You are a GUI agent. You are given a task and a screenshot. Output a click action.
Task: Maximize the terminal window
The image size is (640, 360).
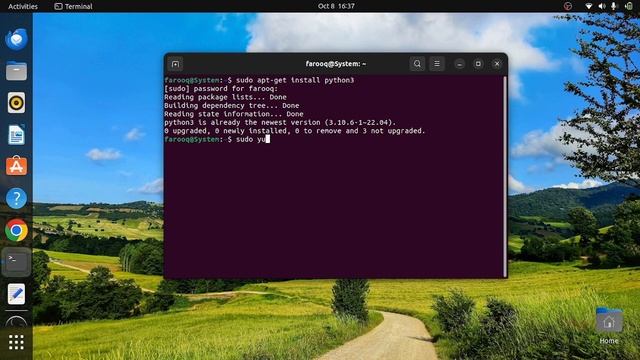[x=478, y=64]
